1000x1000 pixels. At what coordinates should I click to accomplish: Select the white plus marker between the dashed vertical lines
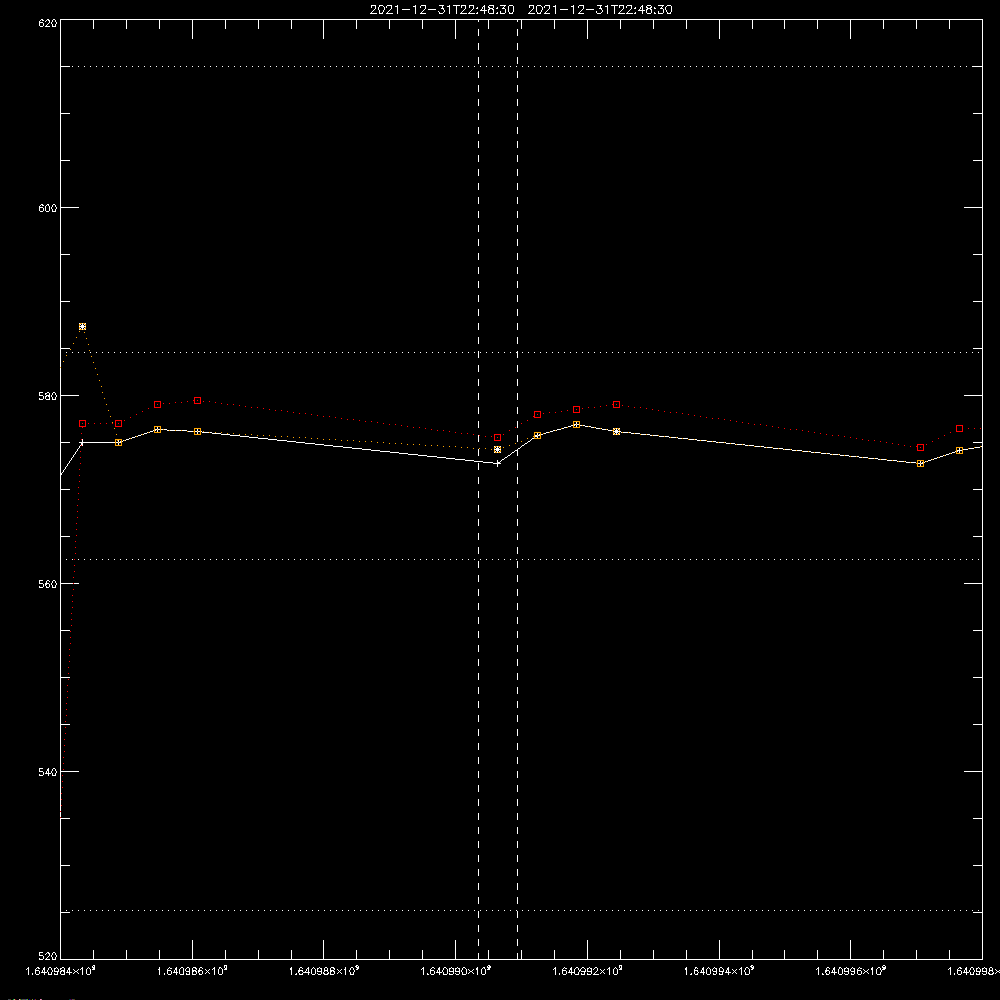[x=497, y=464]
